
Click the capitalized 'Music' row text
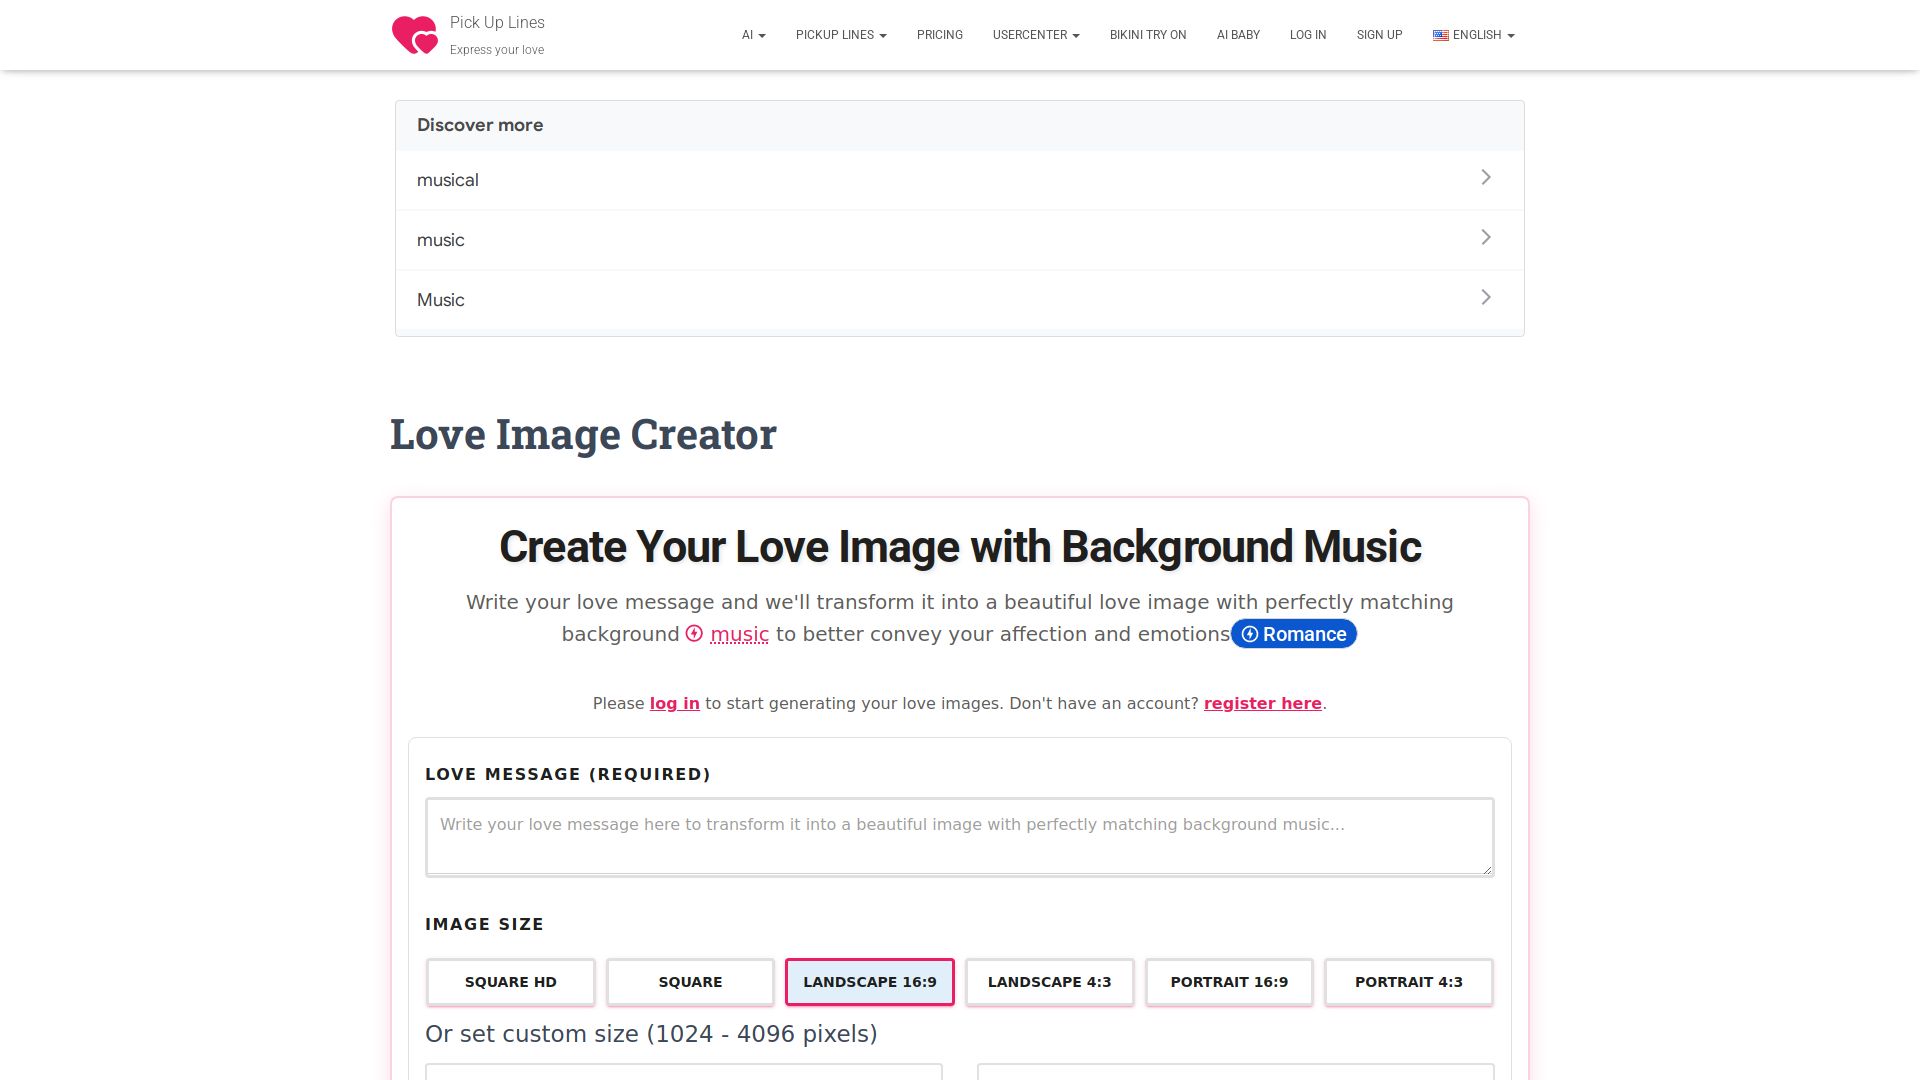tap(441, 300)
